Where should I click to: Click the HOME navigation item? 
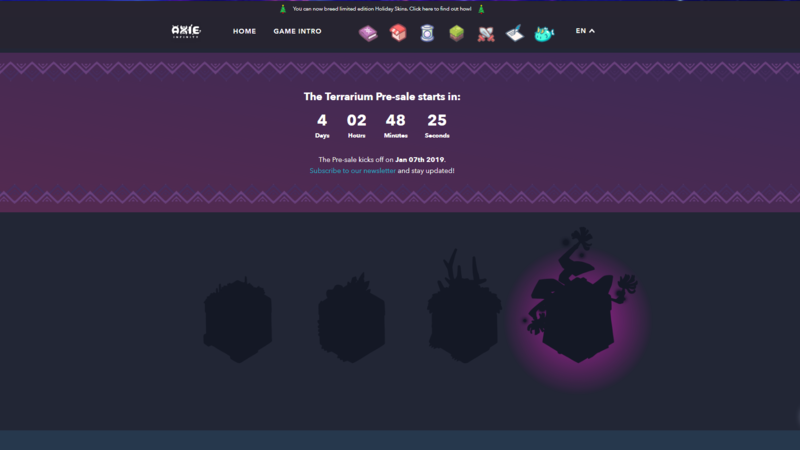tap(244, 31)
